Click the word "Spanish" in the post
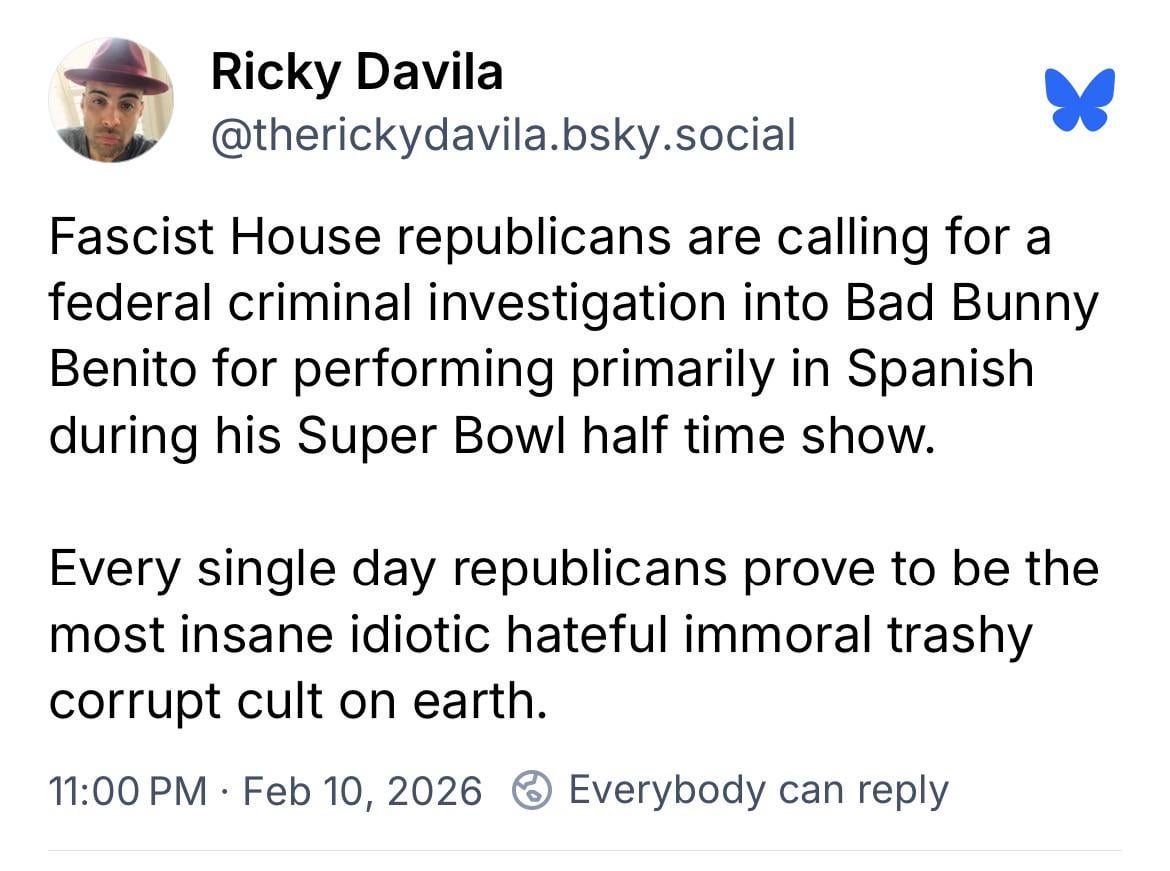This screenshot has height=871, width=1170. pyautogui.click(x=939, y=369)
